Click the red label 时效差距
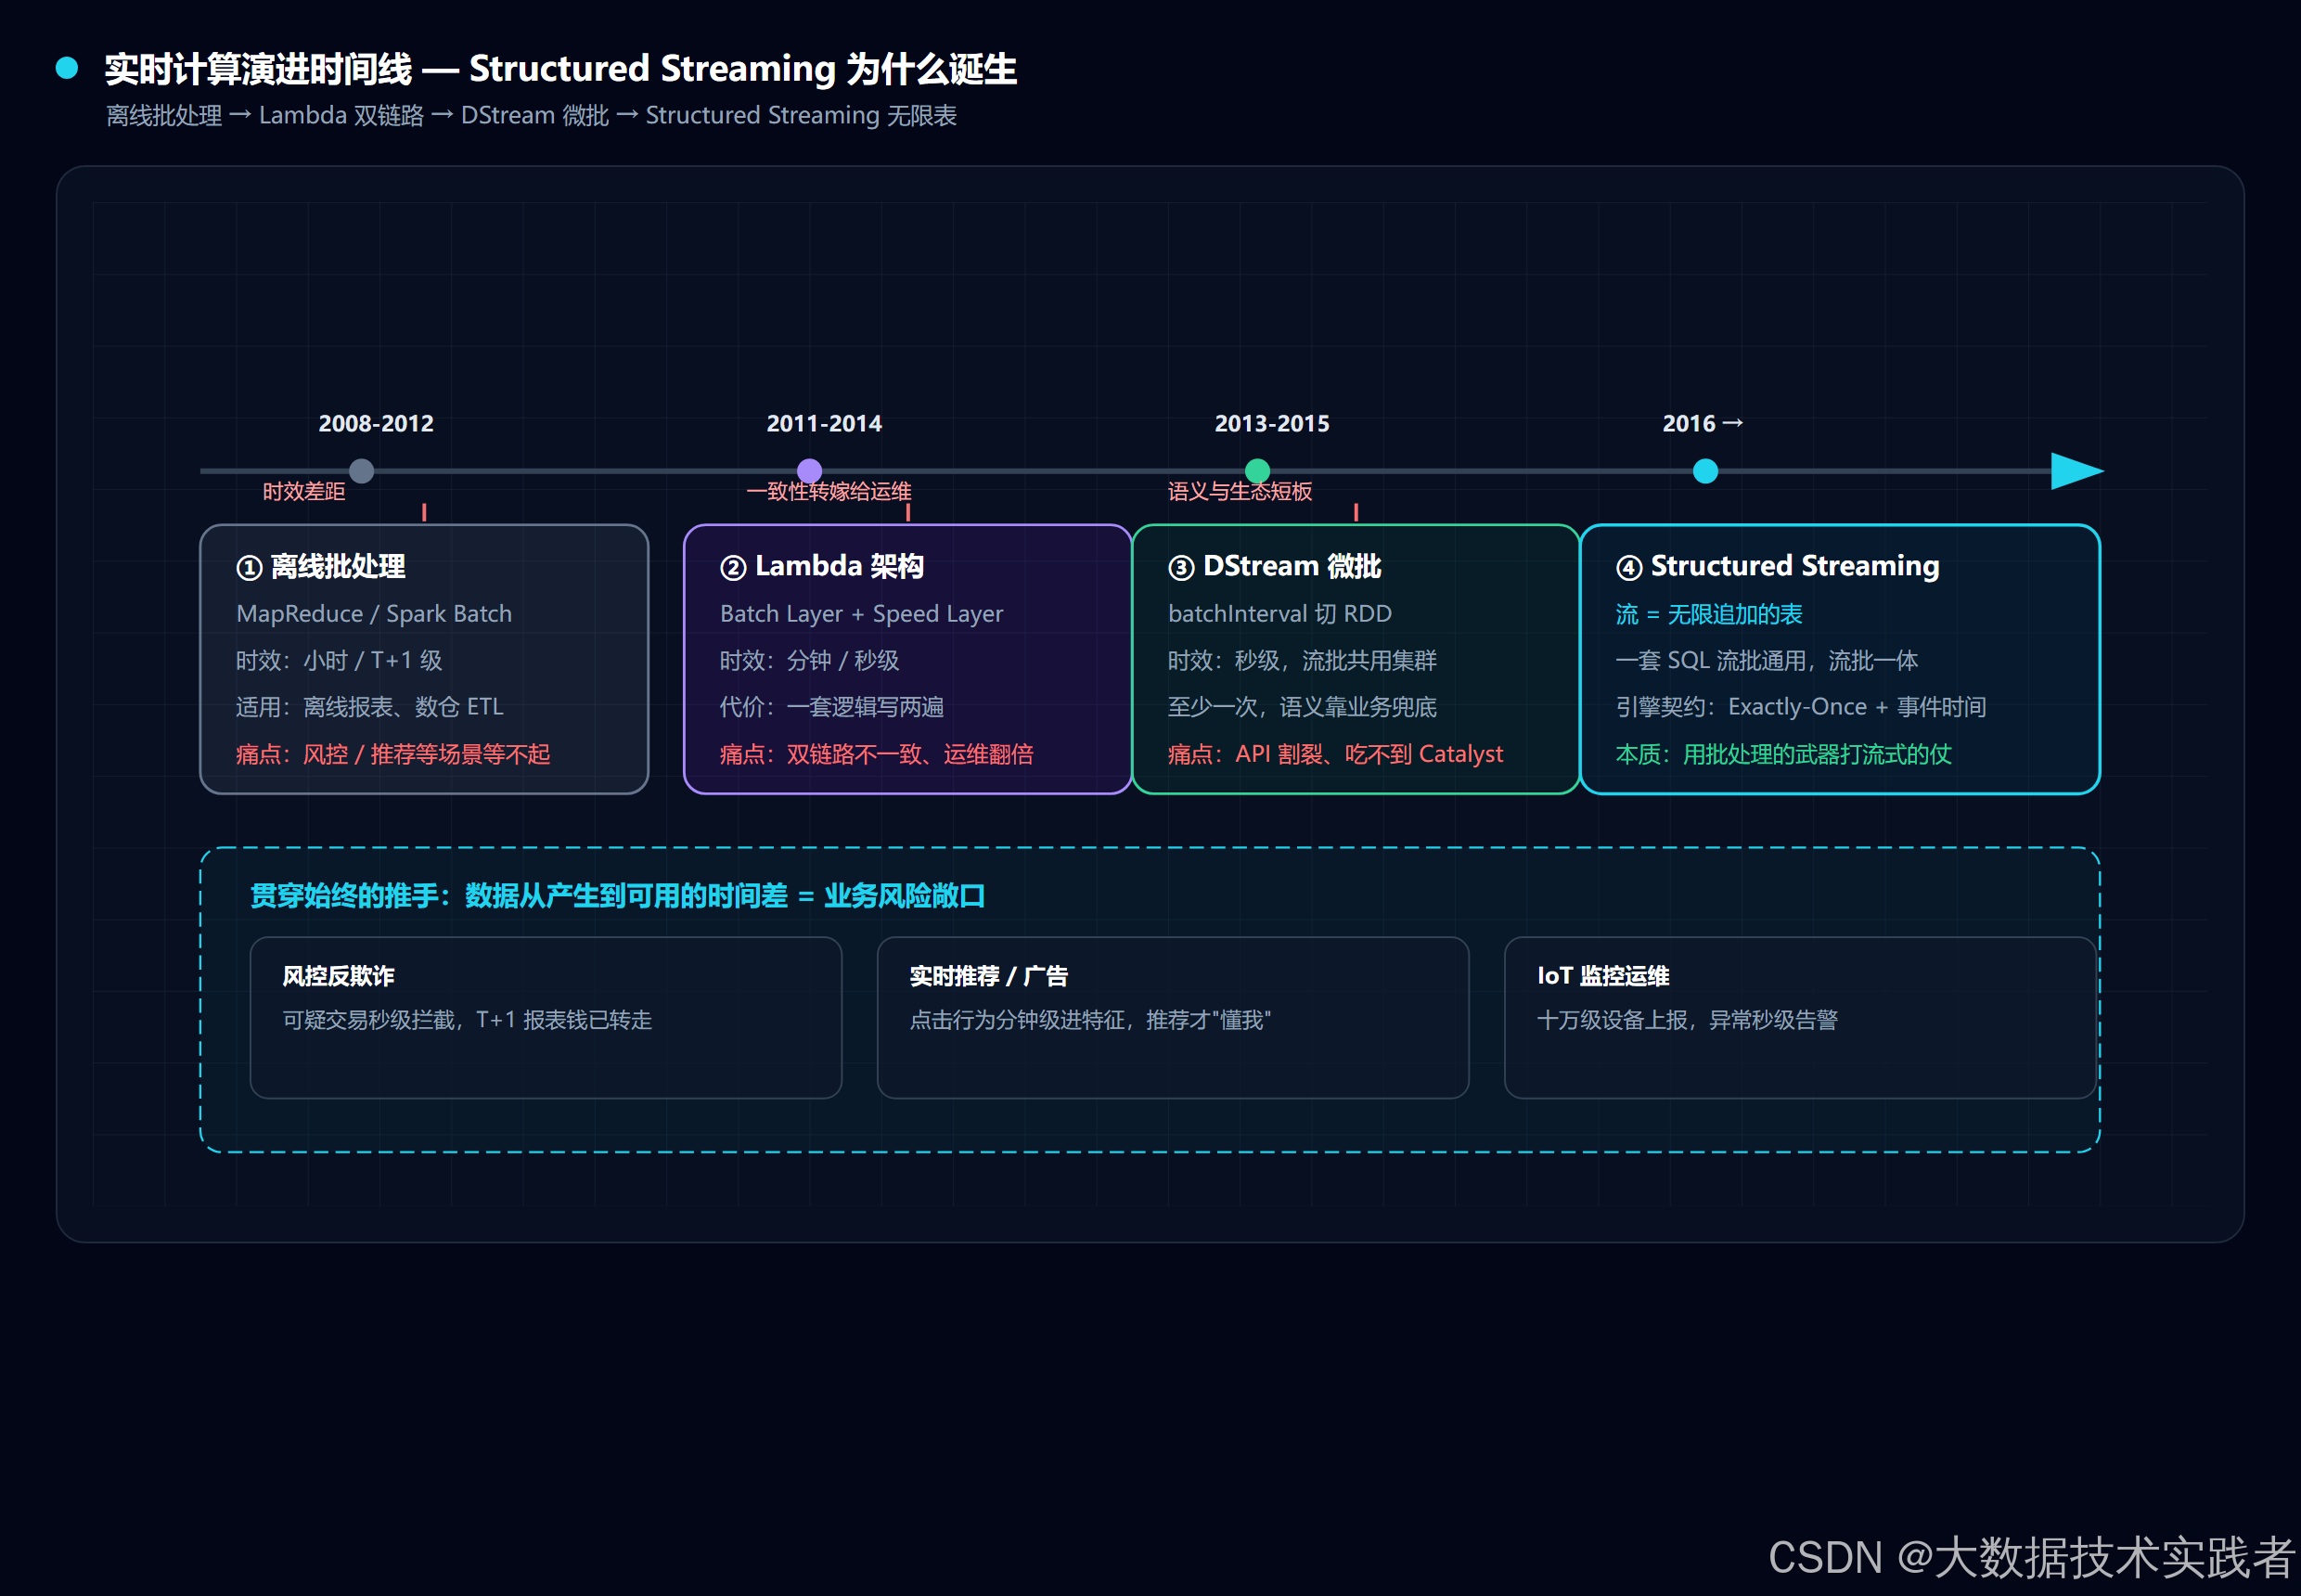This screenshot has height=1596, width=2301. (x=304, y=491)
